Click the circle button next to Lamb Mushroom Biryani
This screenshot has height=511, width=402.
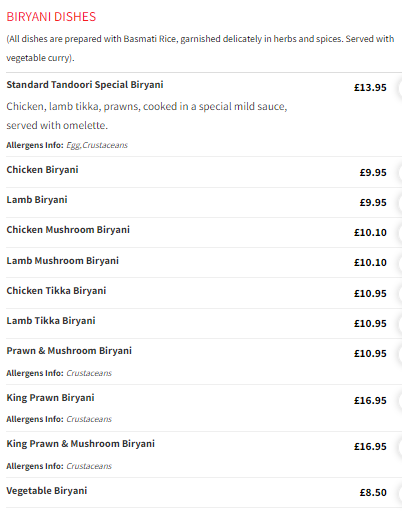[400, 263]
